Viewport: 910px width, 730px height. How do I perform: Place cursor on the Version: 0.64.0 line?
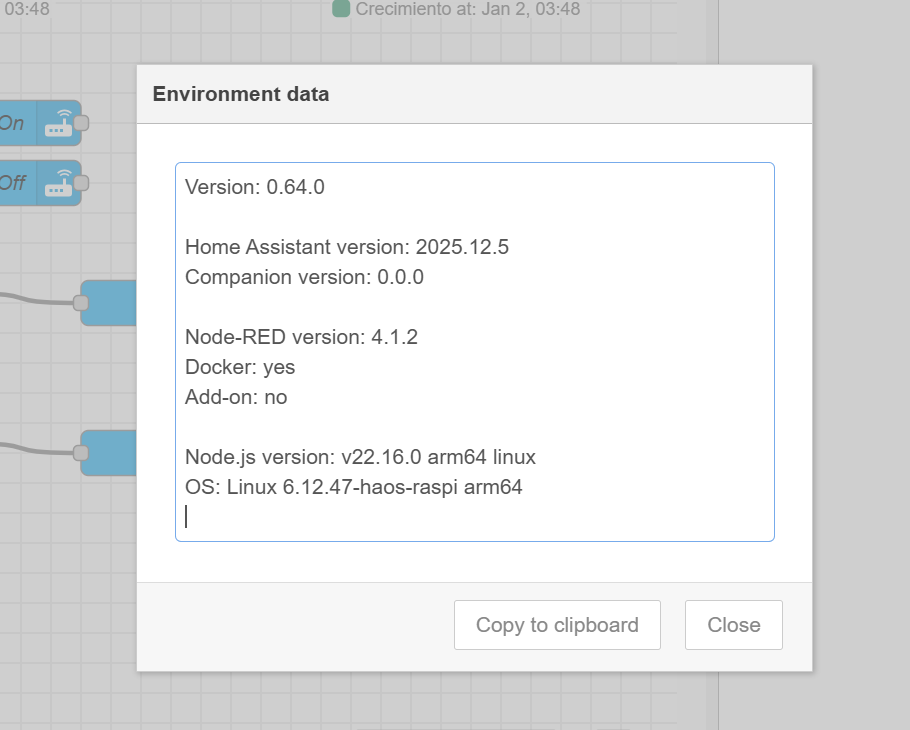click(x=255, y=187)
